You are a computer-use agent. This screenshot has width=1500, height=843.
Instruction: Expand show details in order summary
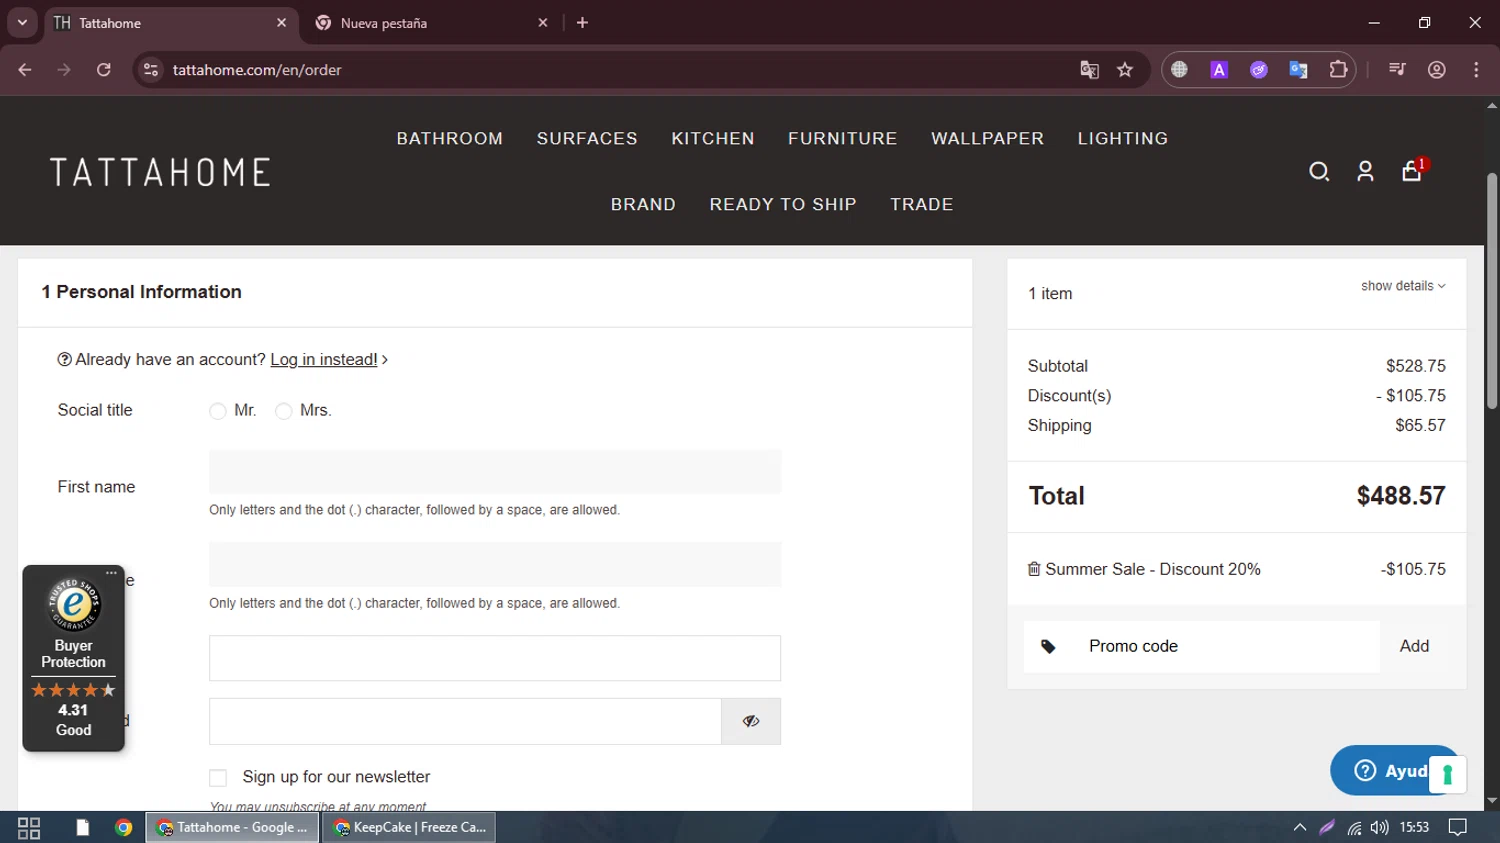click(1403, 286)
